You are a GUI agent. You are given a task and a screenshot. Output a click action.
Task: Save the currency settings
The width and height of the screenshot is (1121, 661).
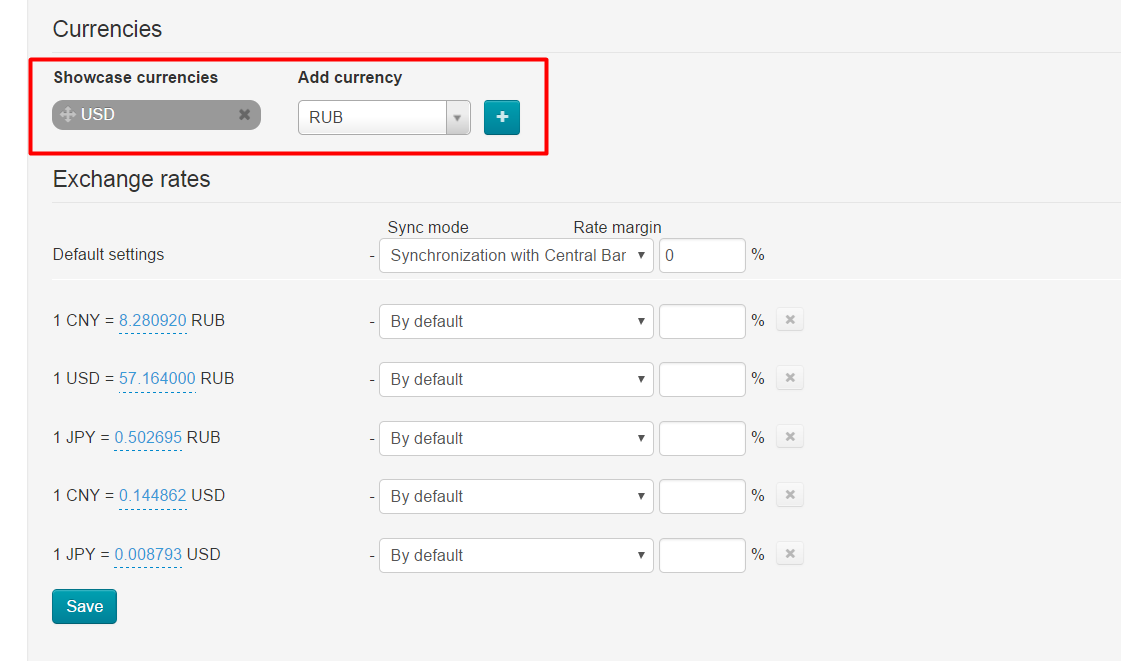pos(84,607)
